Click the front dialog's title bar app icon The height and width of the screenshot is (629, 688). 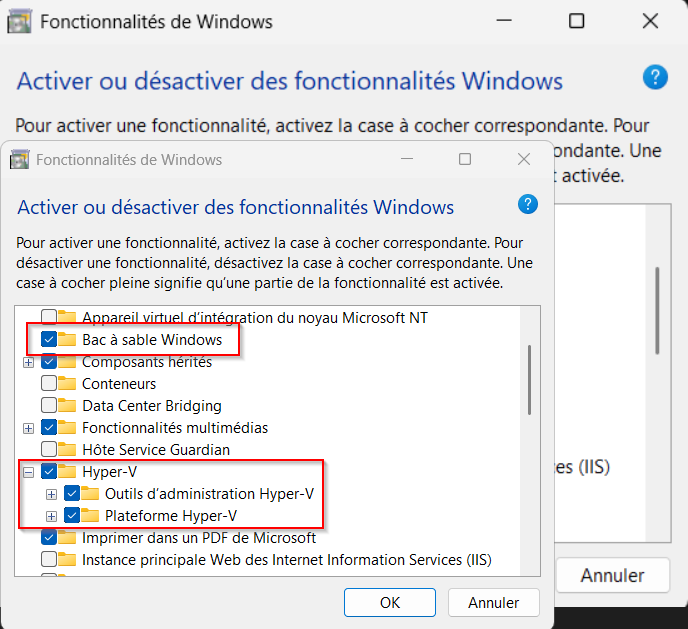(20, 159)
